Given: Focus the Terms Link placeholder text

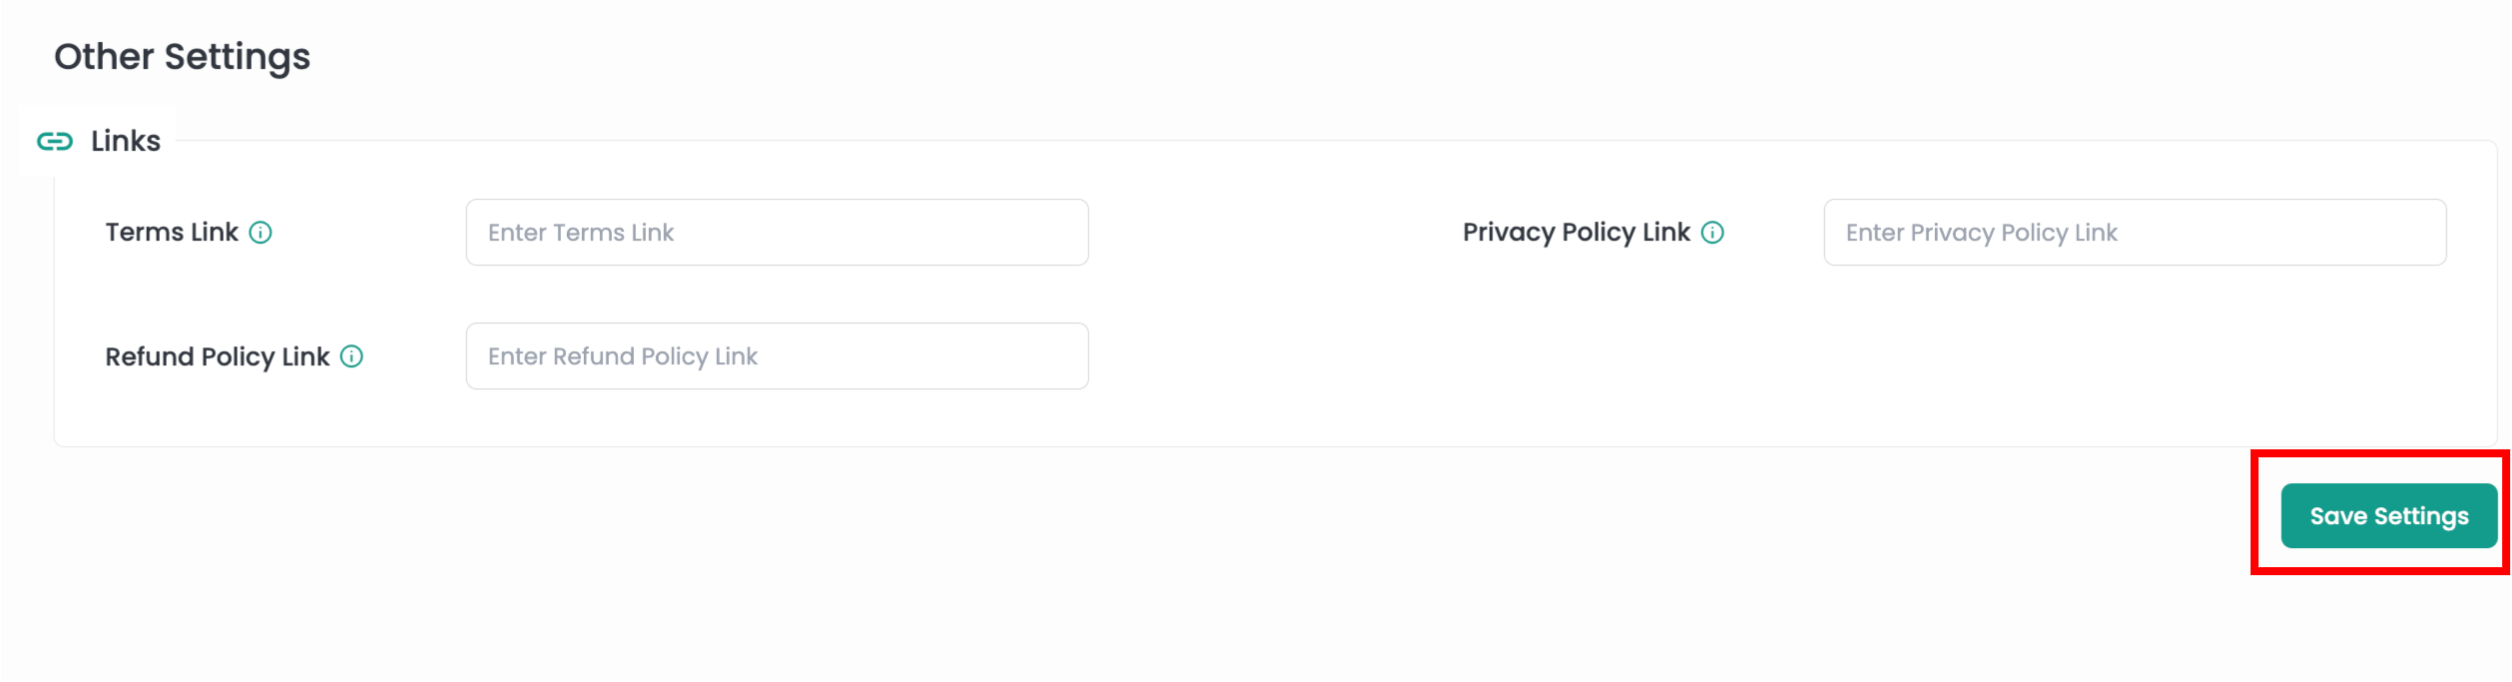Looking at the screenshot, I should click(x=581, y=232).
